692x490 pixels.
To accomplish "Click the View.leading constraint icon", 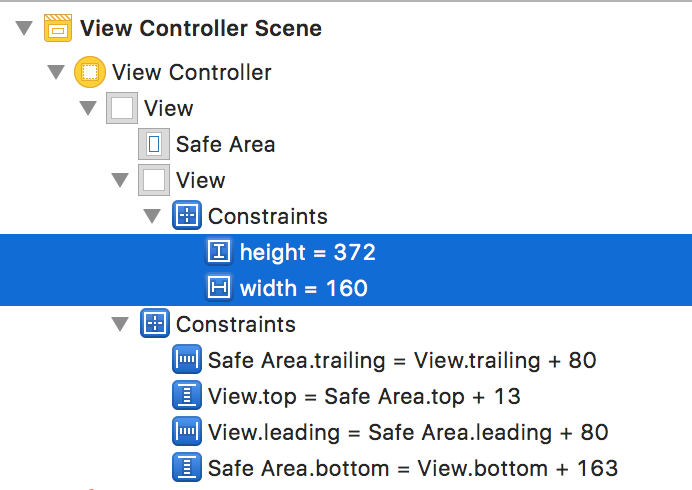I will pos(187,432).
